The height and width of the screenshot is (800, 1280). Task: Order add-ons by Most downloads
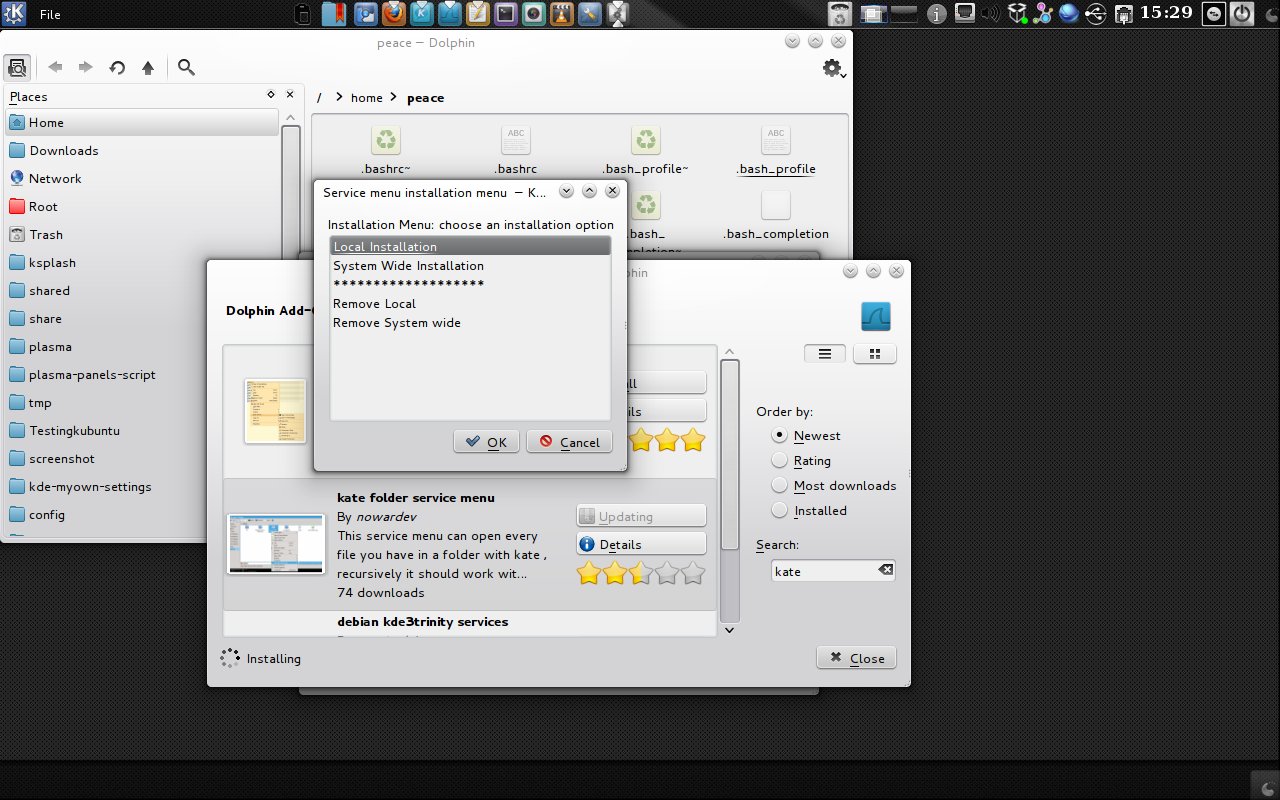[834, 485]
